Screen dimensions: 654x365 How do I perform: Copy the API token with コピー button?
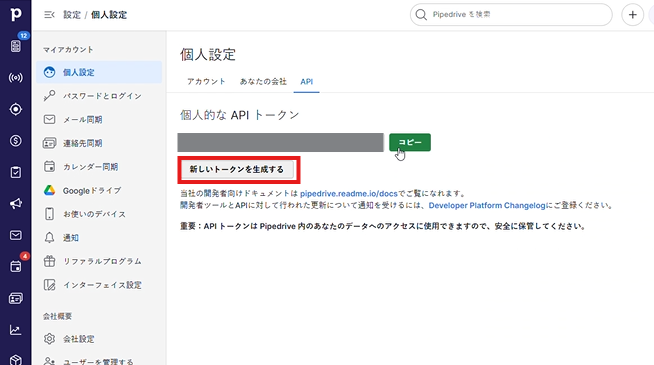coord(410,142)
